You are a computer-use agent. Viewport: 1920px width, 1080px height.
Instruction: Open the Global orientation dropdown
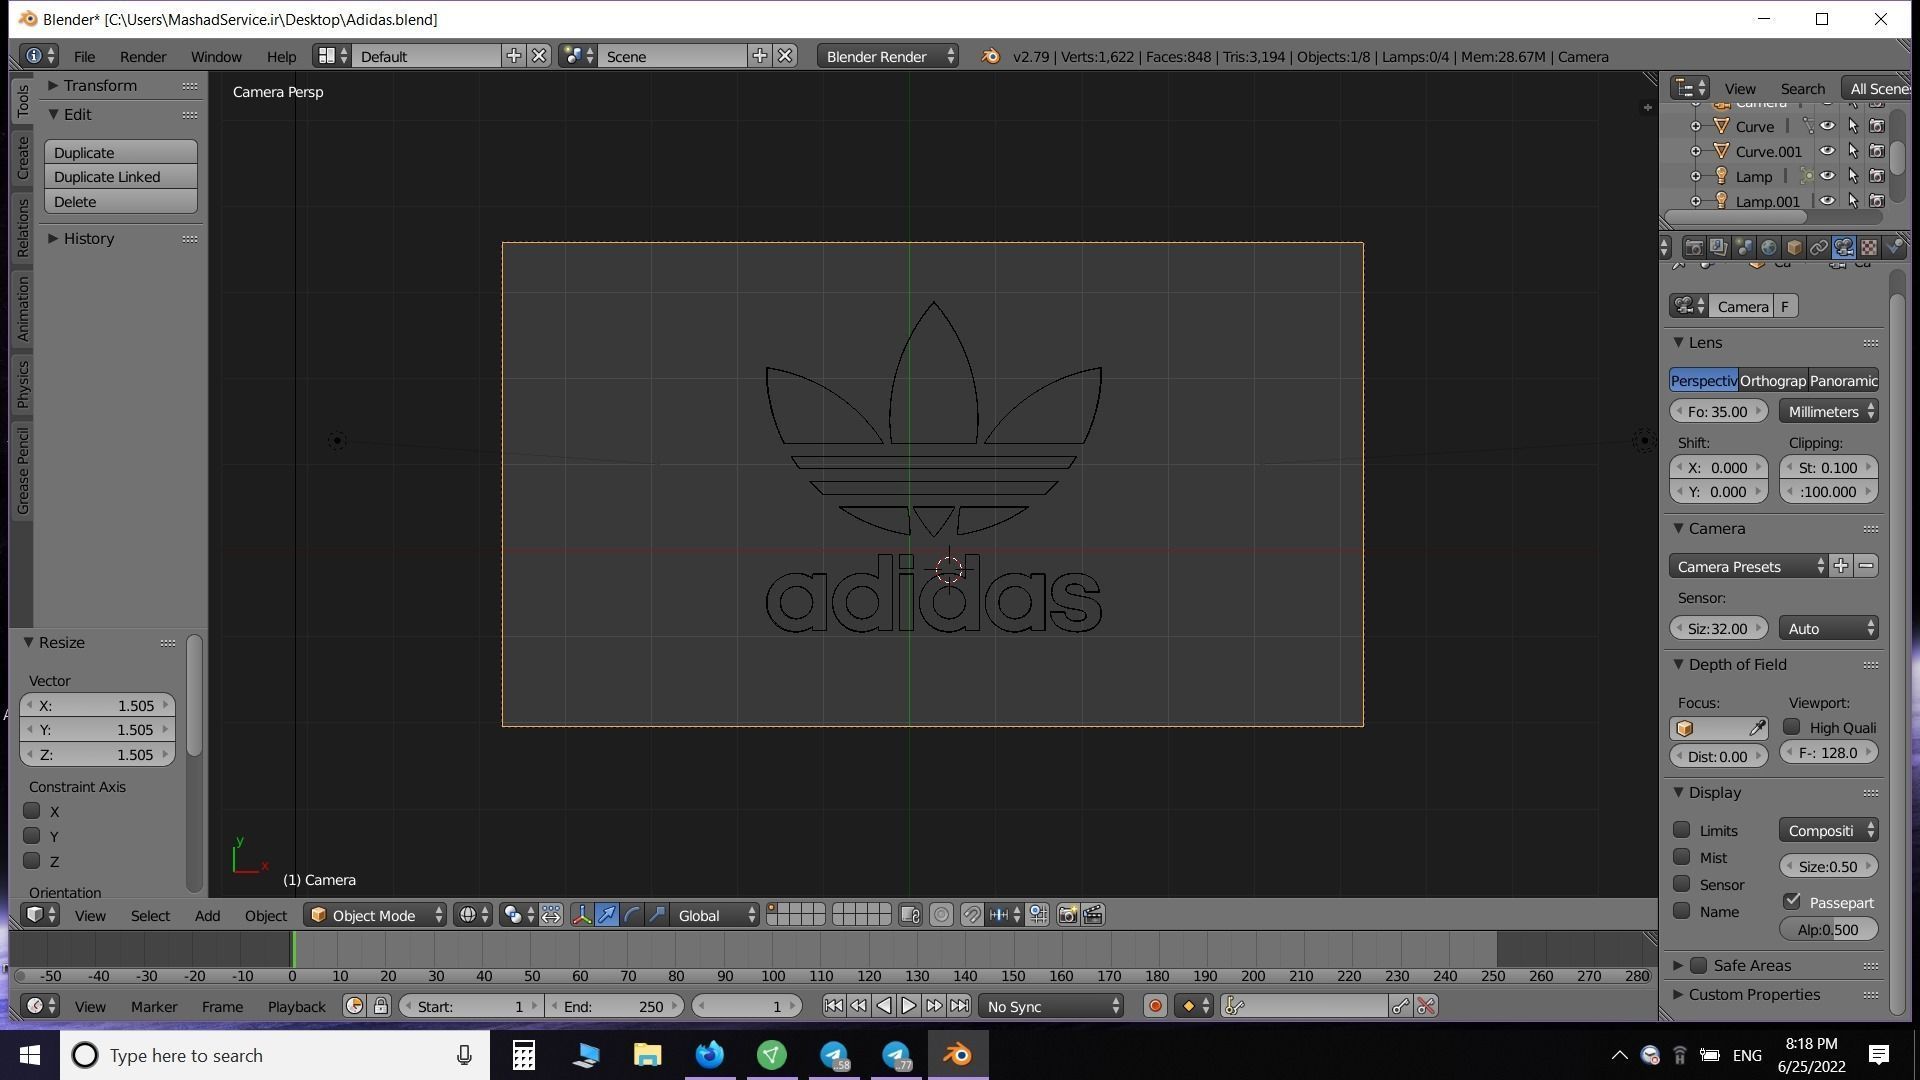coord(715,915)
